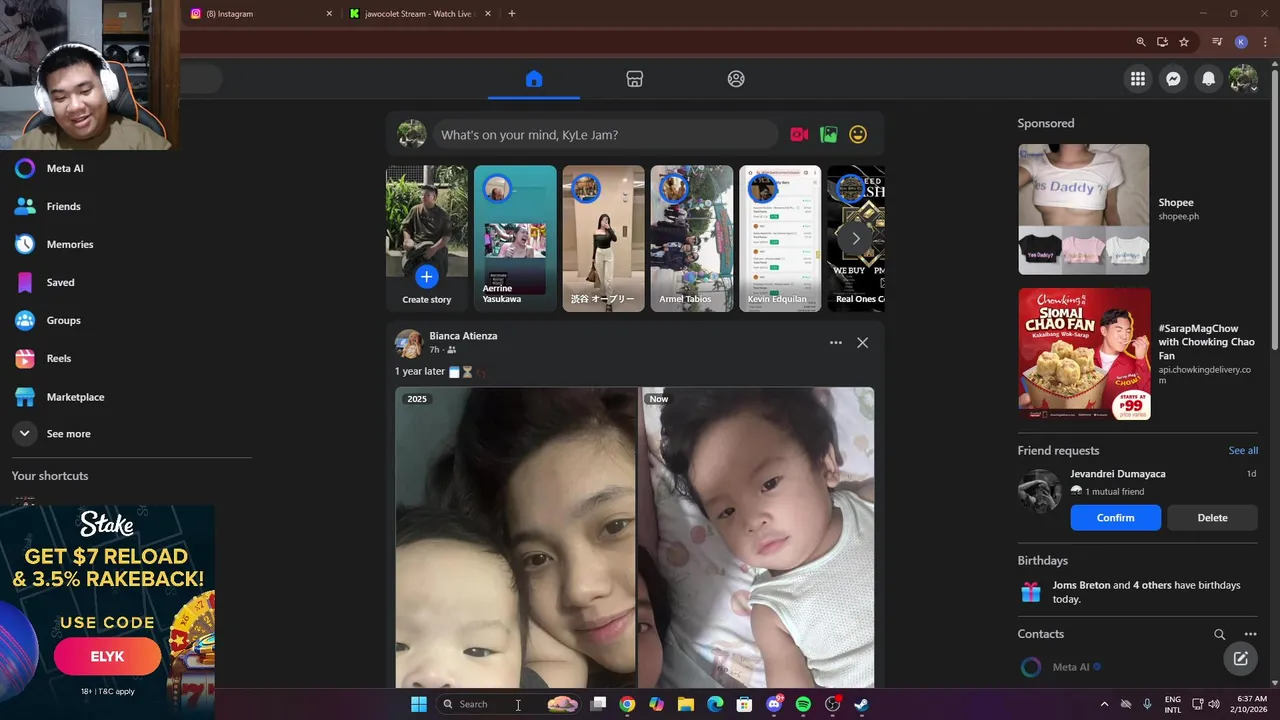Image resolution: width=1280 pixels, height=720 pixels.
Task: Open the Now photo in post
Action: coord(757,537)
